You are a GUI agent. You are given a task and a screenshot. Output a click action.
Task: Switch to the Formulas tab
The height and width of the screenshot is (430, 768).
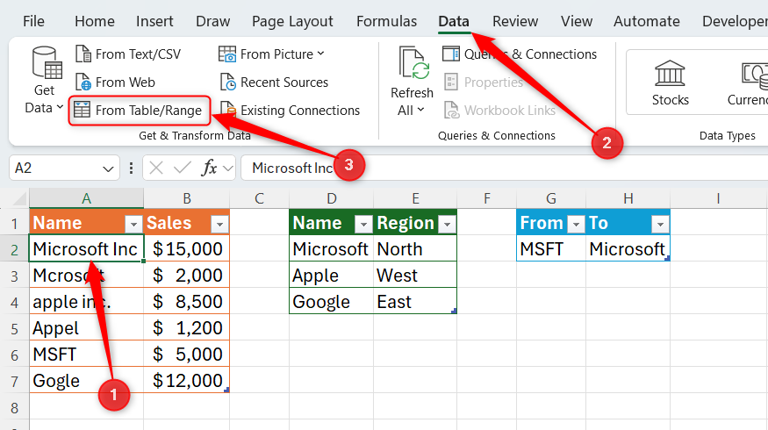coord(386,21)
